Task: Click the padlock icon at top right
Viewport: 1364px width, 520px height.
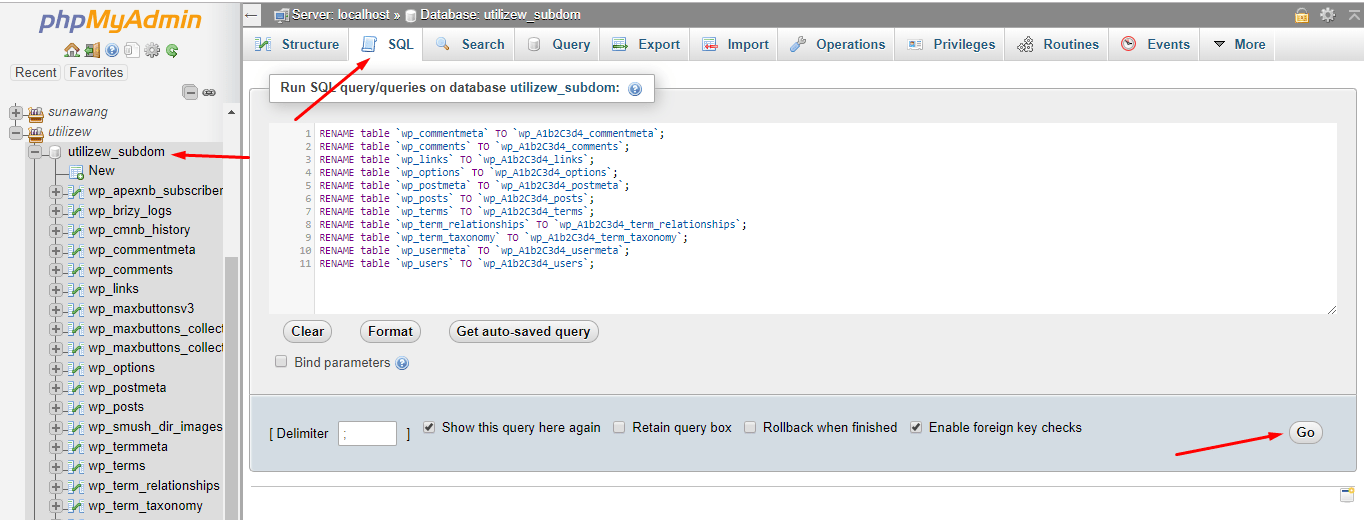Action: point(1302,15)
